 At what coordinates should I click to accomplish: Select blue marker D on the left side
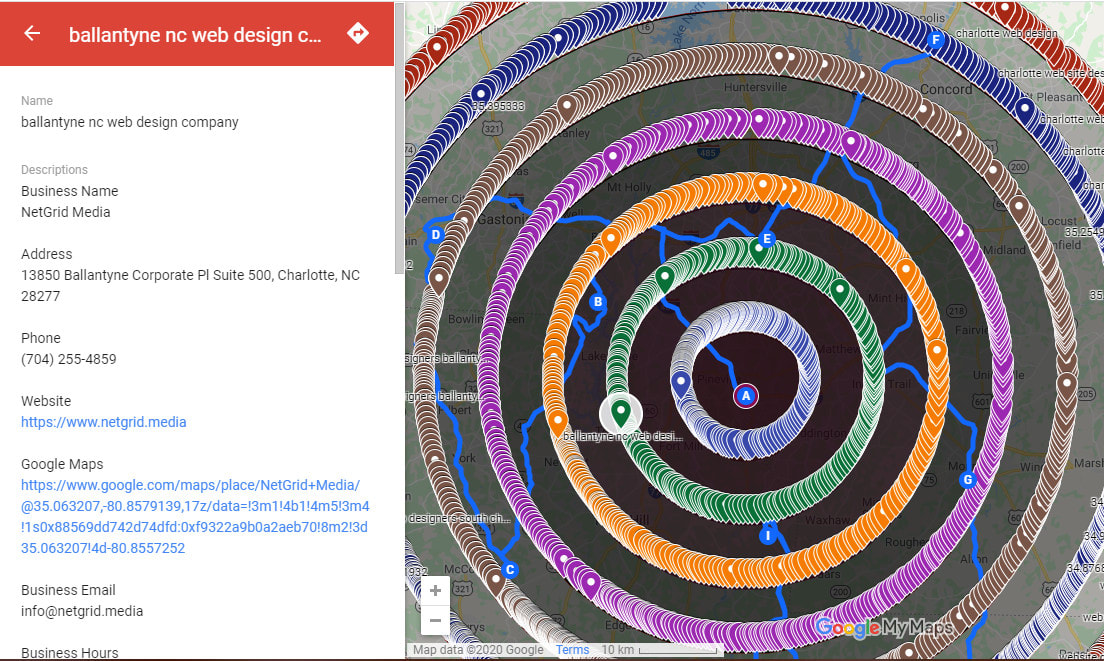coord(437,233)
